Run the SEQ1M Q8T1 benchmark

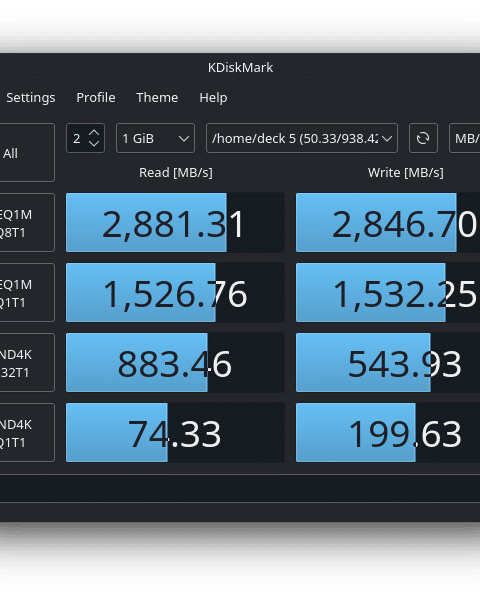point(27,223)
